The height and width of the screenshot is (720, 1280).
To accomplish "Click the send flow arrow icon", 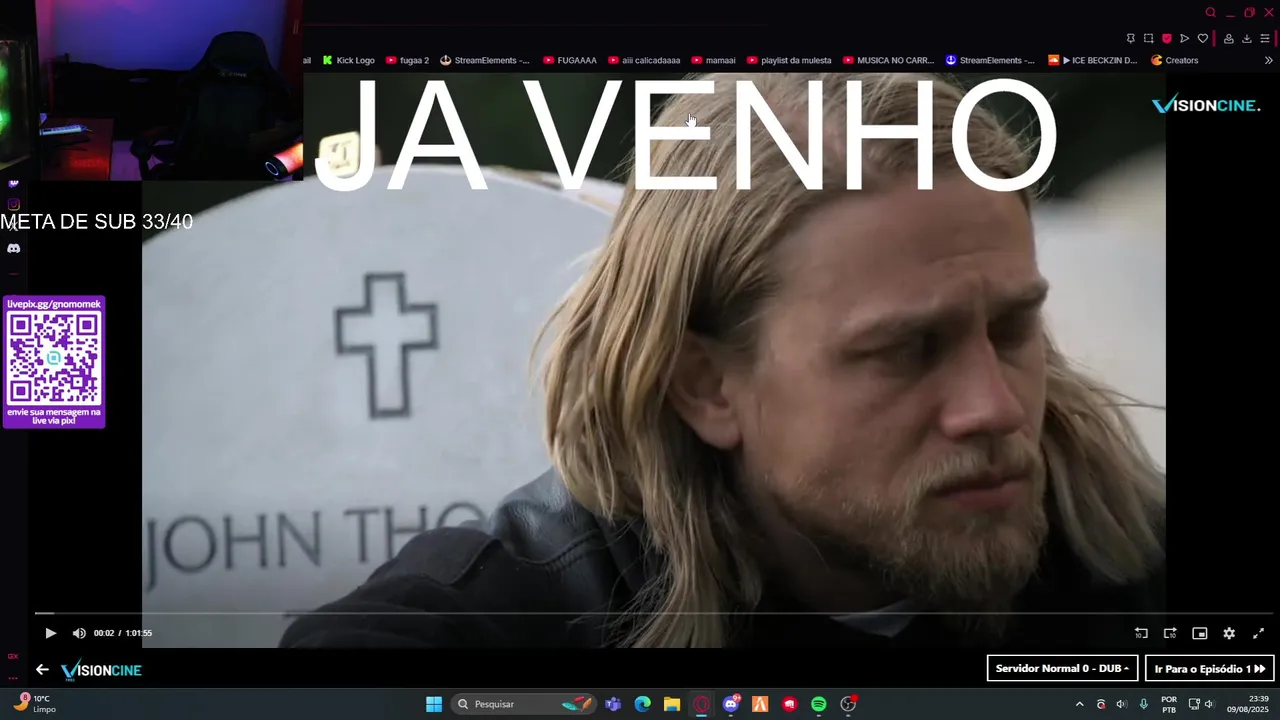I will pos(1184,39).
